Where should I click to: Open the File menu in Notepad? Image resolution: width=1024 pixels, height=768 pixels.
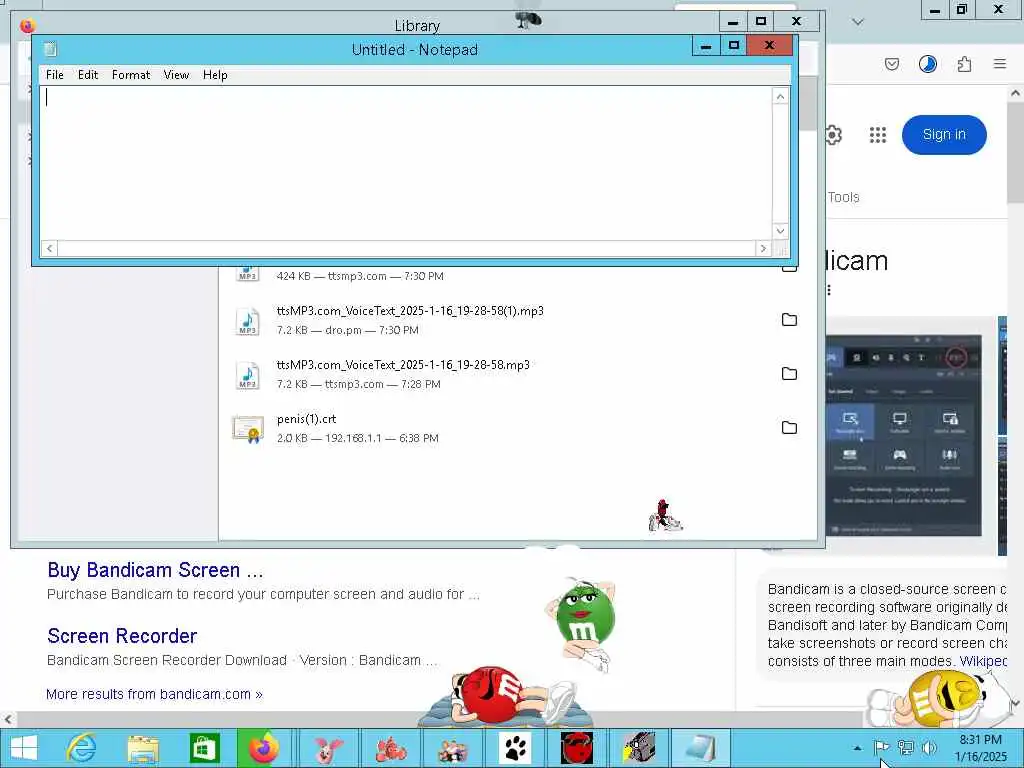click(55, 75)
